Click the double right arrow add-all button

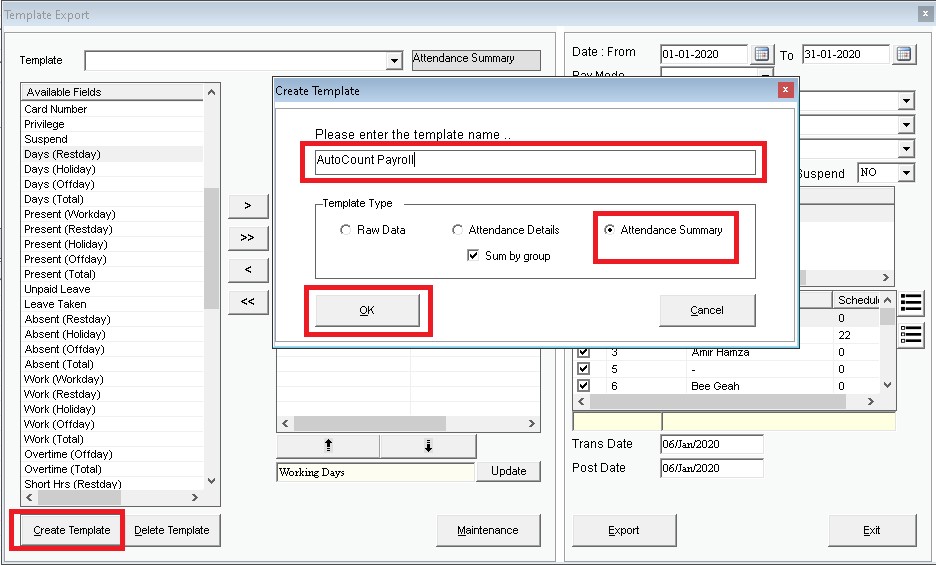coord(247,238)
